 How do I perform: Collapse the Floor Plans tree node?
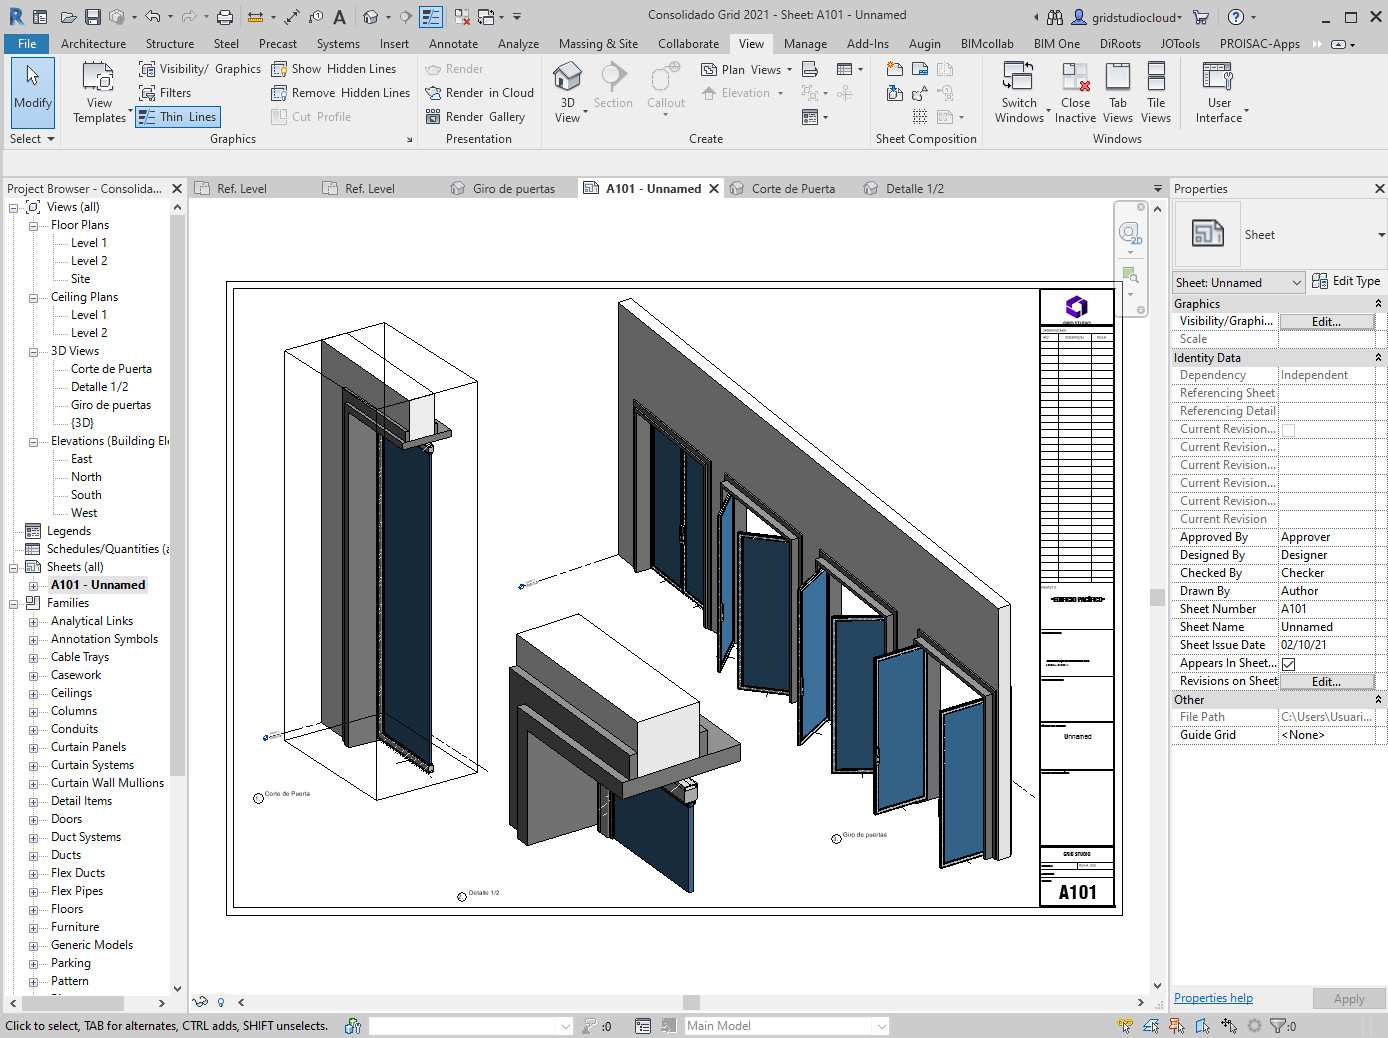[33, 226]
